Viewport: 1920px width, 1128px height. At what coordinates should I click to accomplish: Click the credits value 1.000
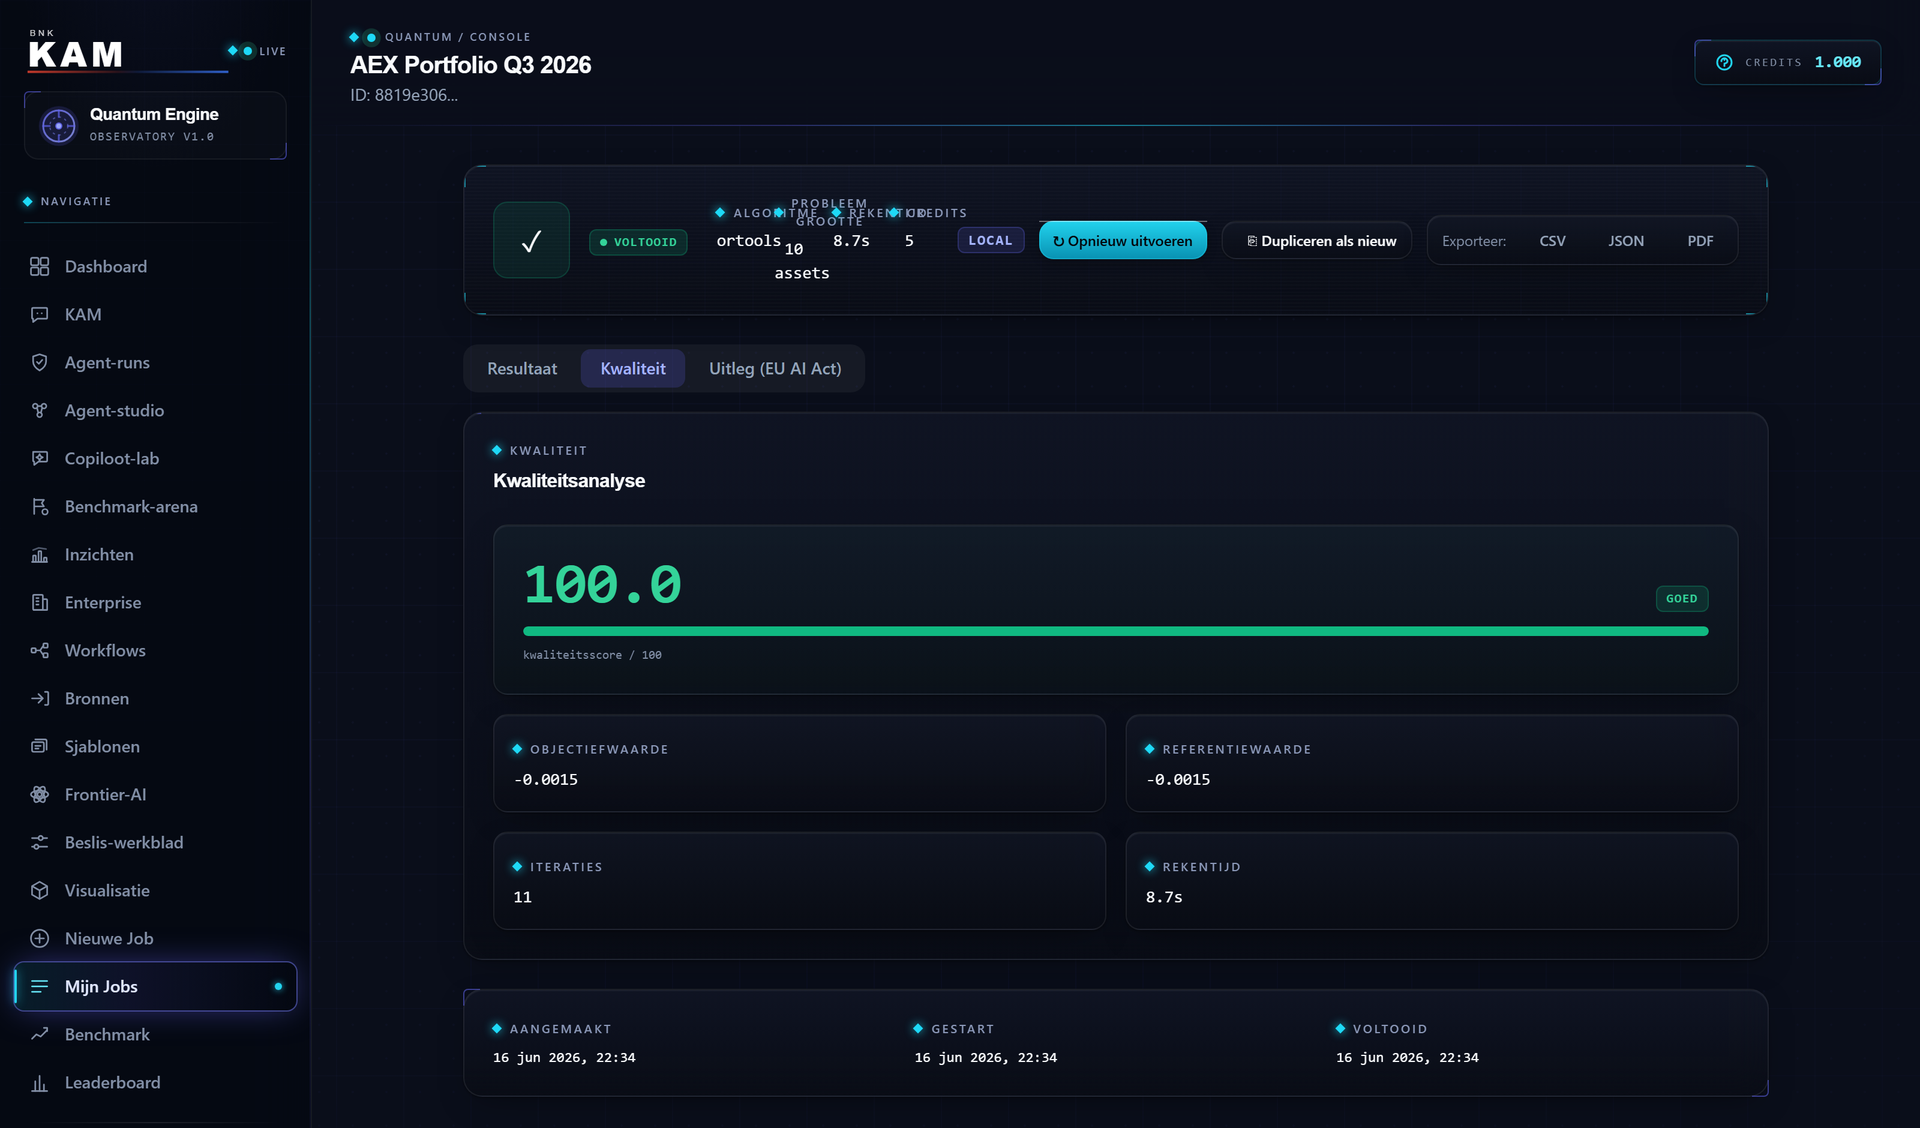[1838, 62]
